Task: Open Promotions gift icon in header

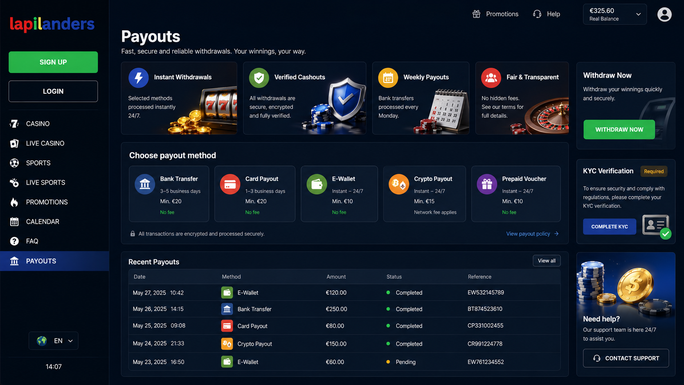Action: (x=476, y=14)
